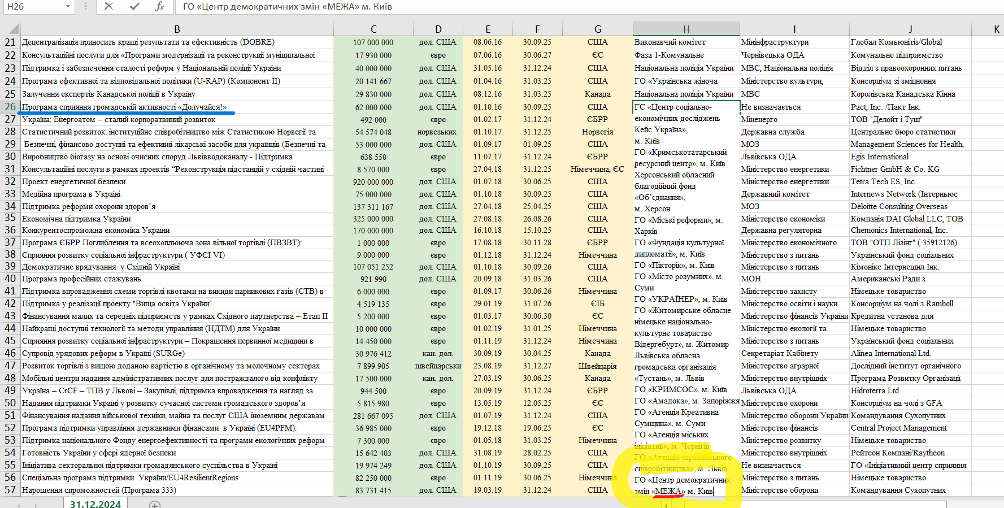Select row 26 header
This screenshot has width=1004, height=508.
point(11,106)
